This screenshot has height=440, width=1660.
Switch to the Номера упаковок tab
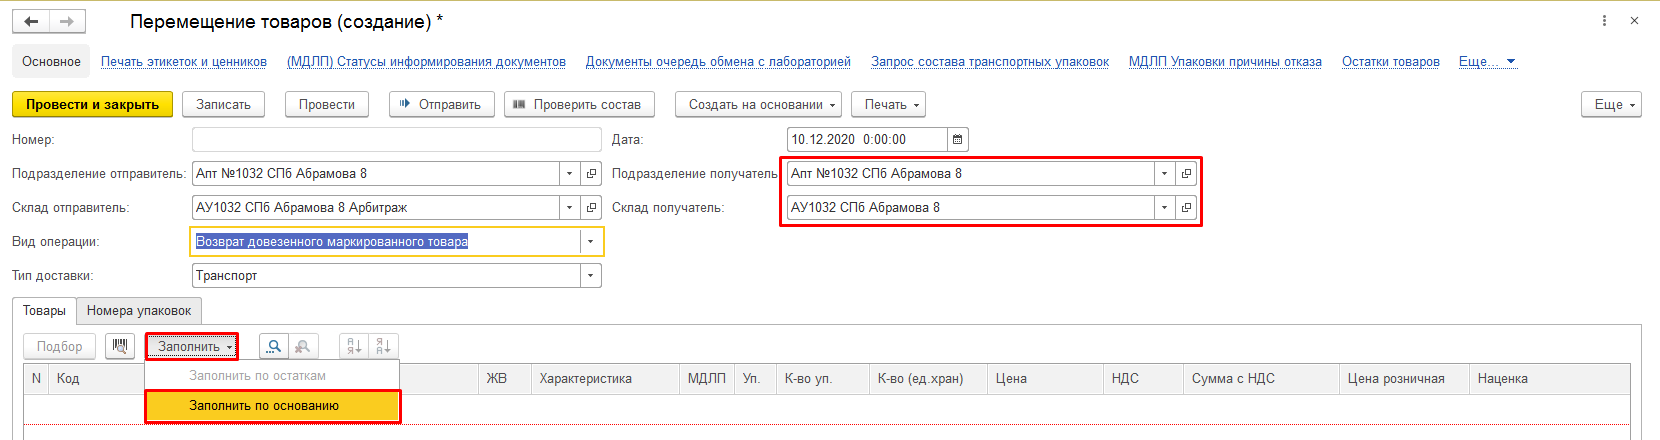pos(139,311)
